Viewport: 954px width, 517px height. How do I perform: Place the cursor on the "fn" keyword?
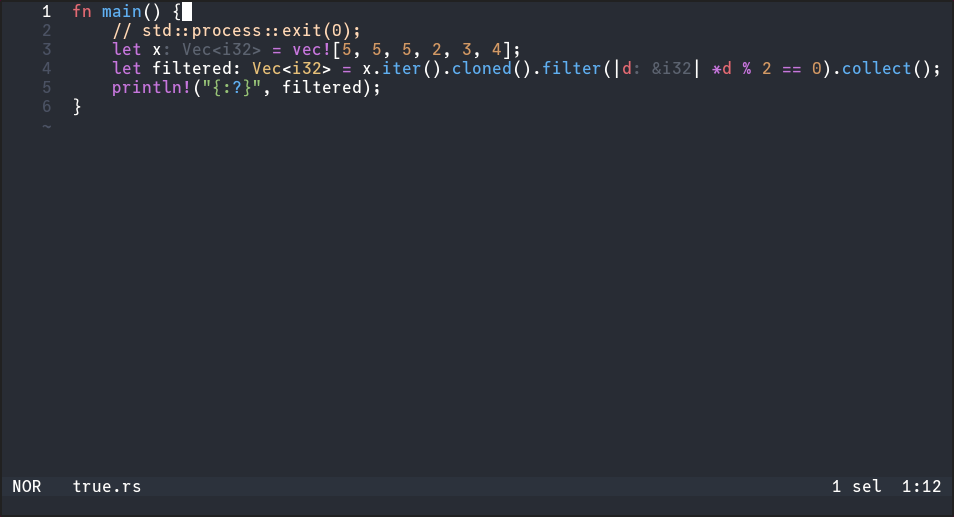point(82,12)
